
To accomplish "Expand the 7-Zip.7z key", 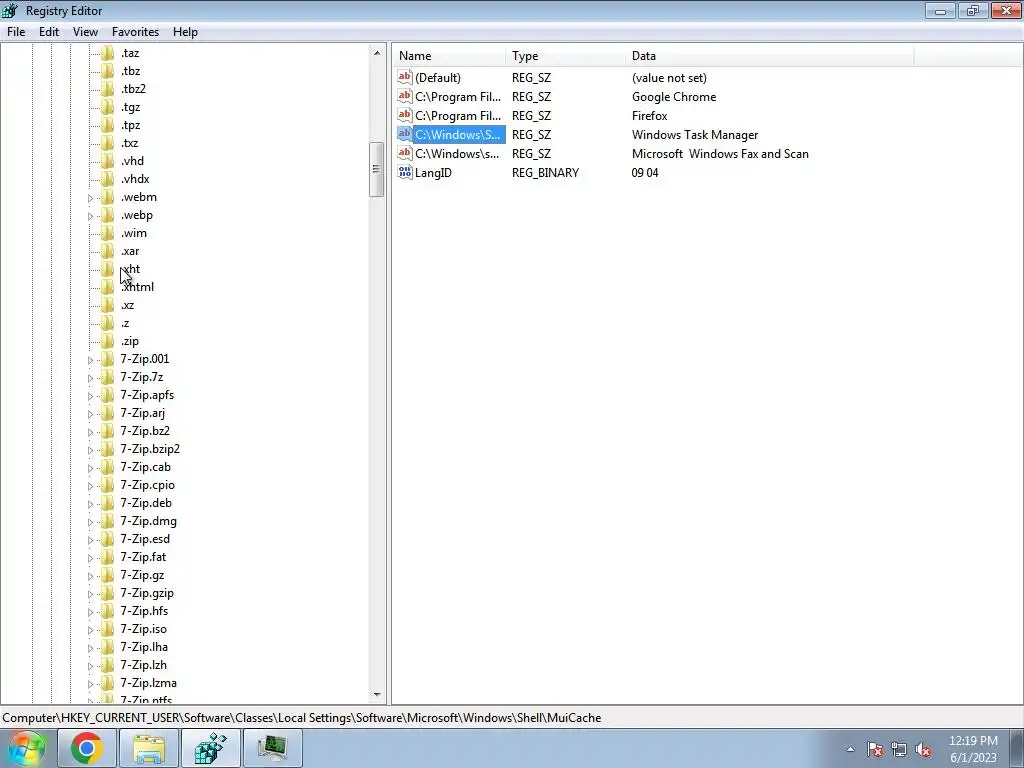I will coord(91,377).
